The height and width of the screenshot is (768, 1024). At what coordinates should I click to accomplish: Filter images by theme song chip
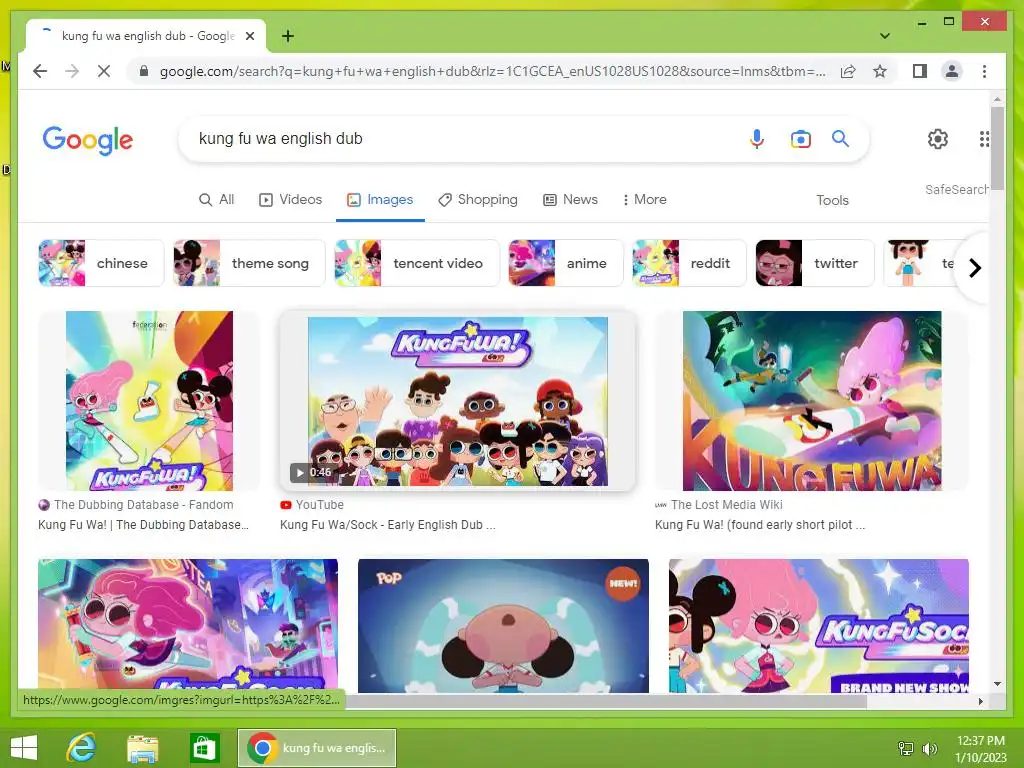tap(249, 263)
